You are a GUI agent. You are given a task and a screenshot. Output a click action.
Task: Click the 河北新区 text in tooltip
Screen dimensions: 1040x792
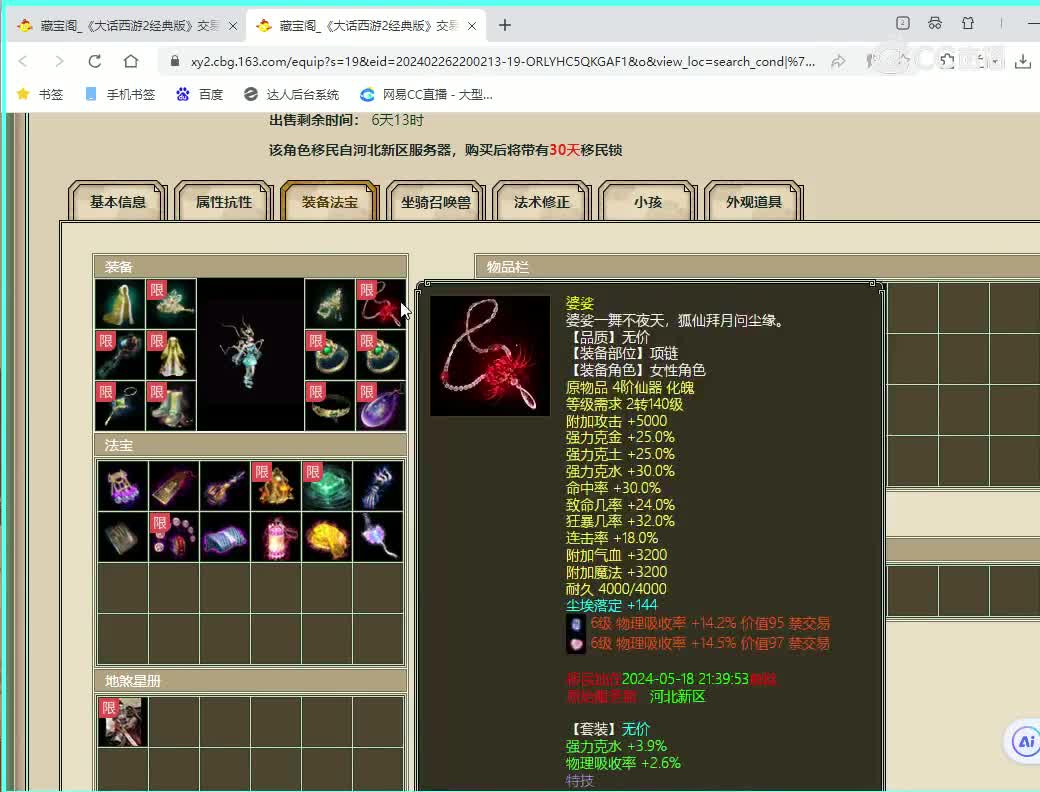coord(677,696)
